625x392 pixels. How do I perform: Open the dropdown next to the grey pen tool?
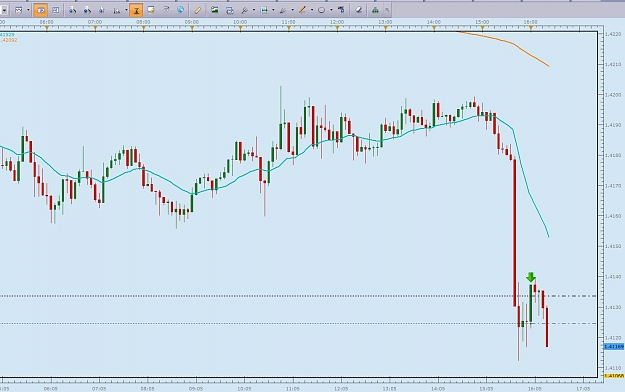pos(293,10)
